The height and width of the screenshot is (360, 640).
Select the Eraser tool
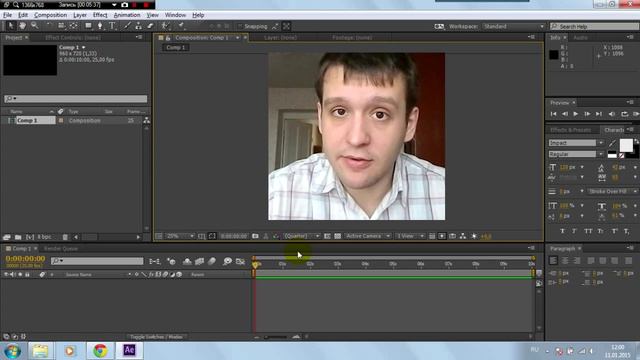click(x=150, y=26)
